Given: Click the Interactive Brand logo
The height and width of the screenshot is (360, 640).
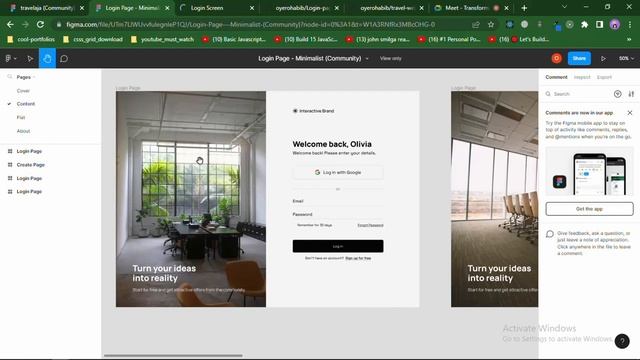Looking at the screenshot, I should (313, 111).
